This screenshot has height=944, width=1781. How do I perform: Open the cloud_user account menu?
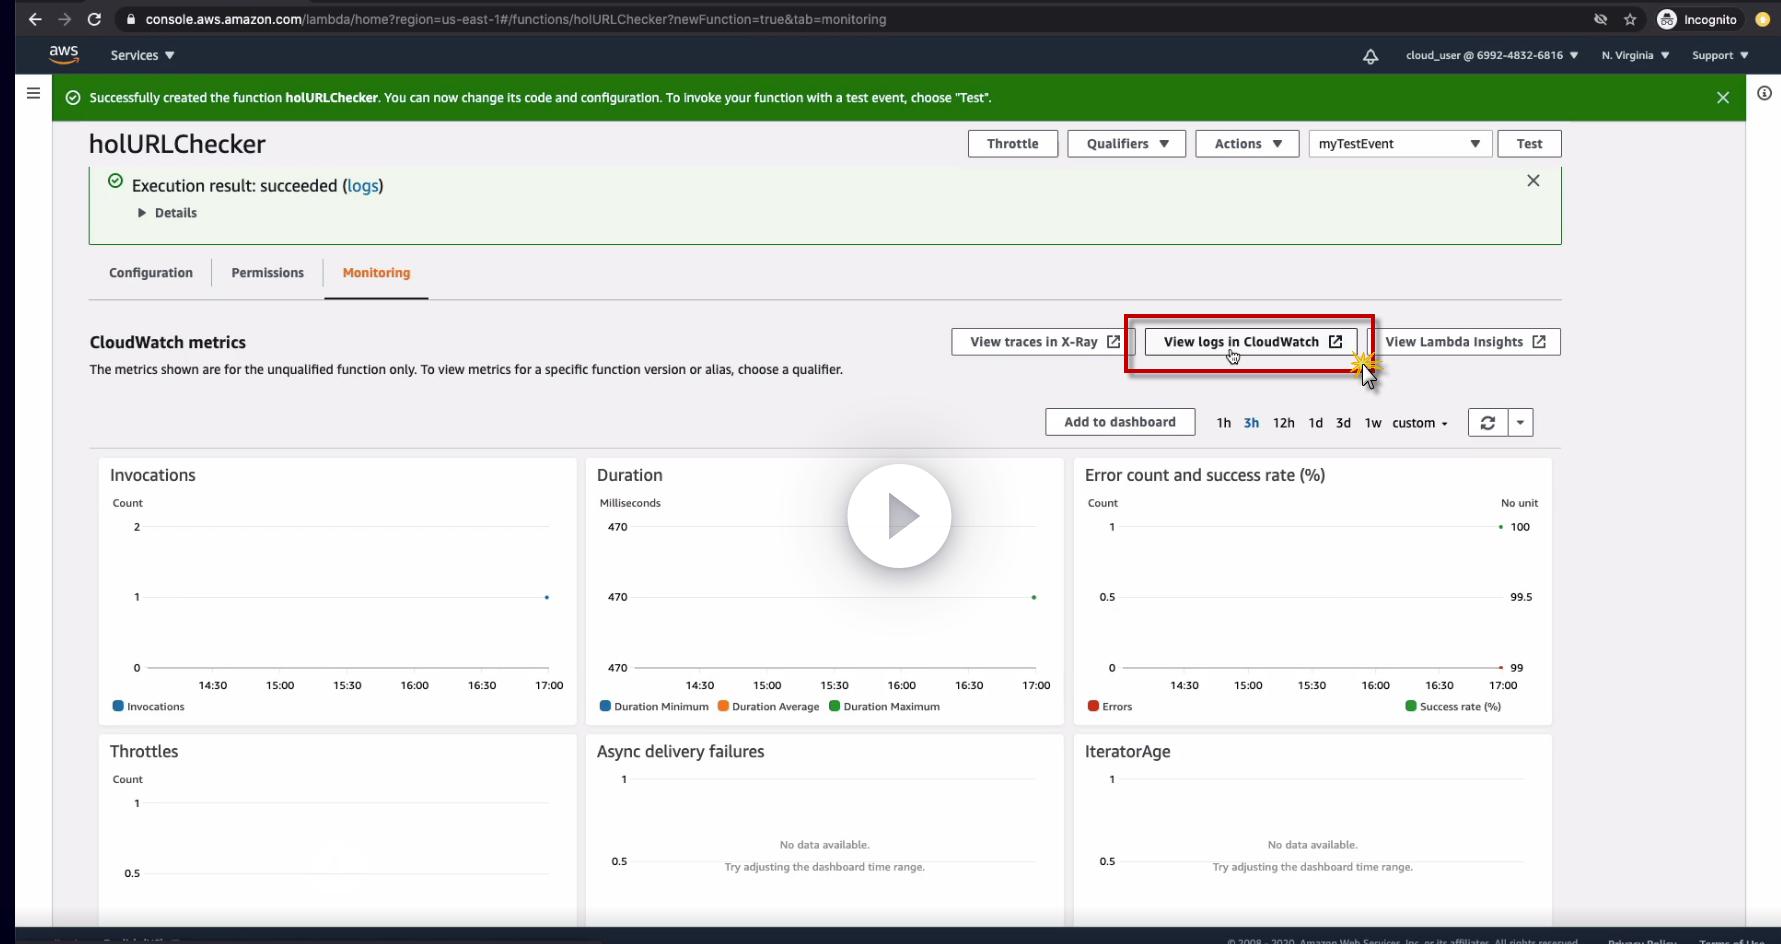[x=1492, y=55]
